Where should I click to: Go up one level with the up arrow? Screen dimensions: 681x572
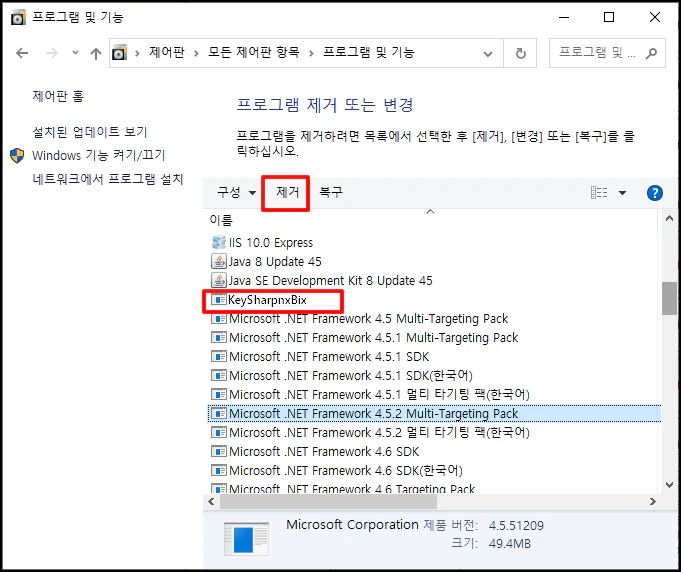click(96, 53)
